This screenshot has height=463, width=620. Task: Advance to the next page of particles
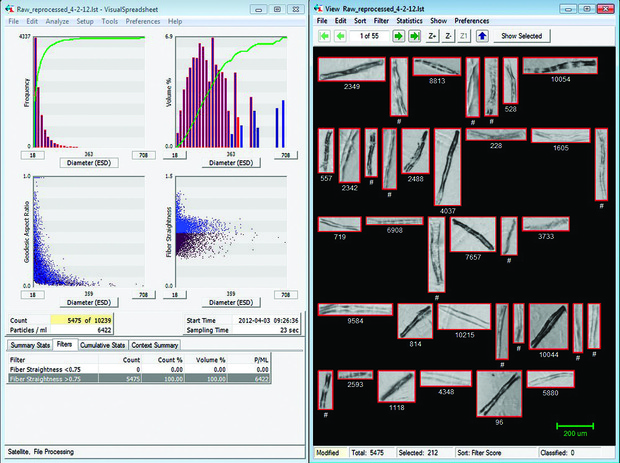point(399,36)
